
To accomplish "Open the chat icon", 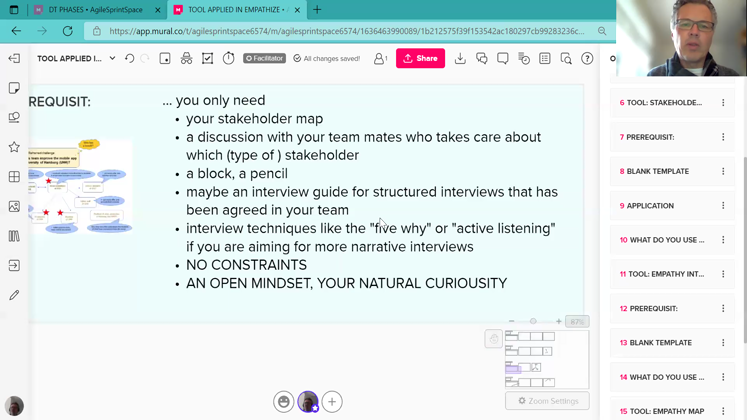I will pyautogui.click(x=482, y=58).
